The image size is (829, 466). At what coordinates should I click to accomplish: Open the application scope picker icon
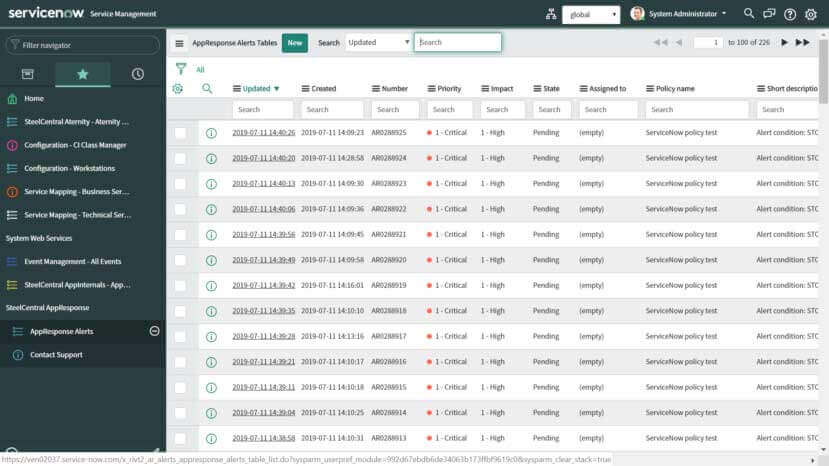coord(551,14)
